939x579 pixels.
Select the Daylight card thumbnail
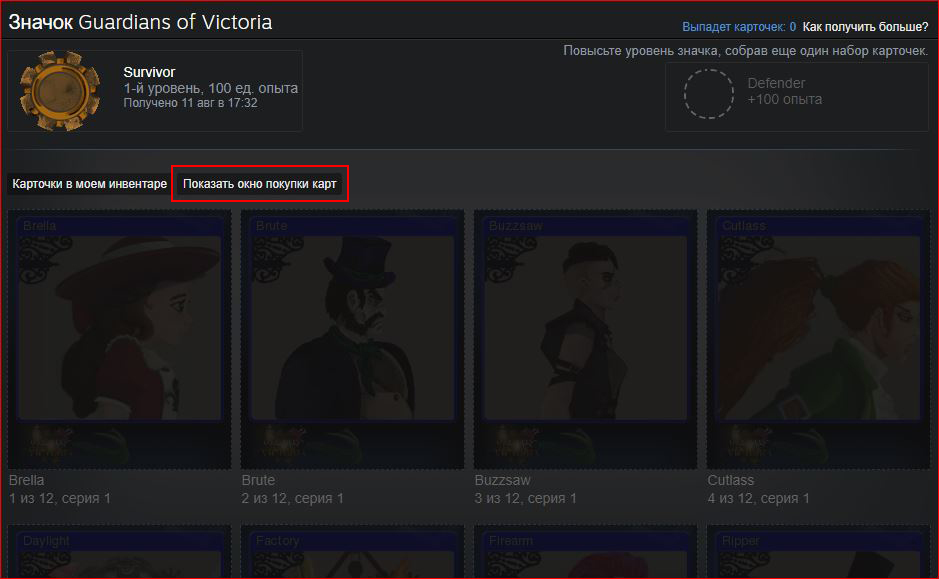tap(119, 551)
